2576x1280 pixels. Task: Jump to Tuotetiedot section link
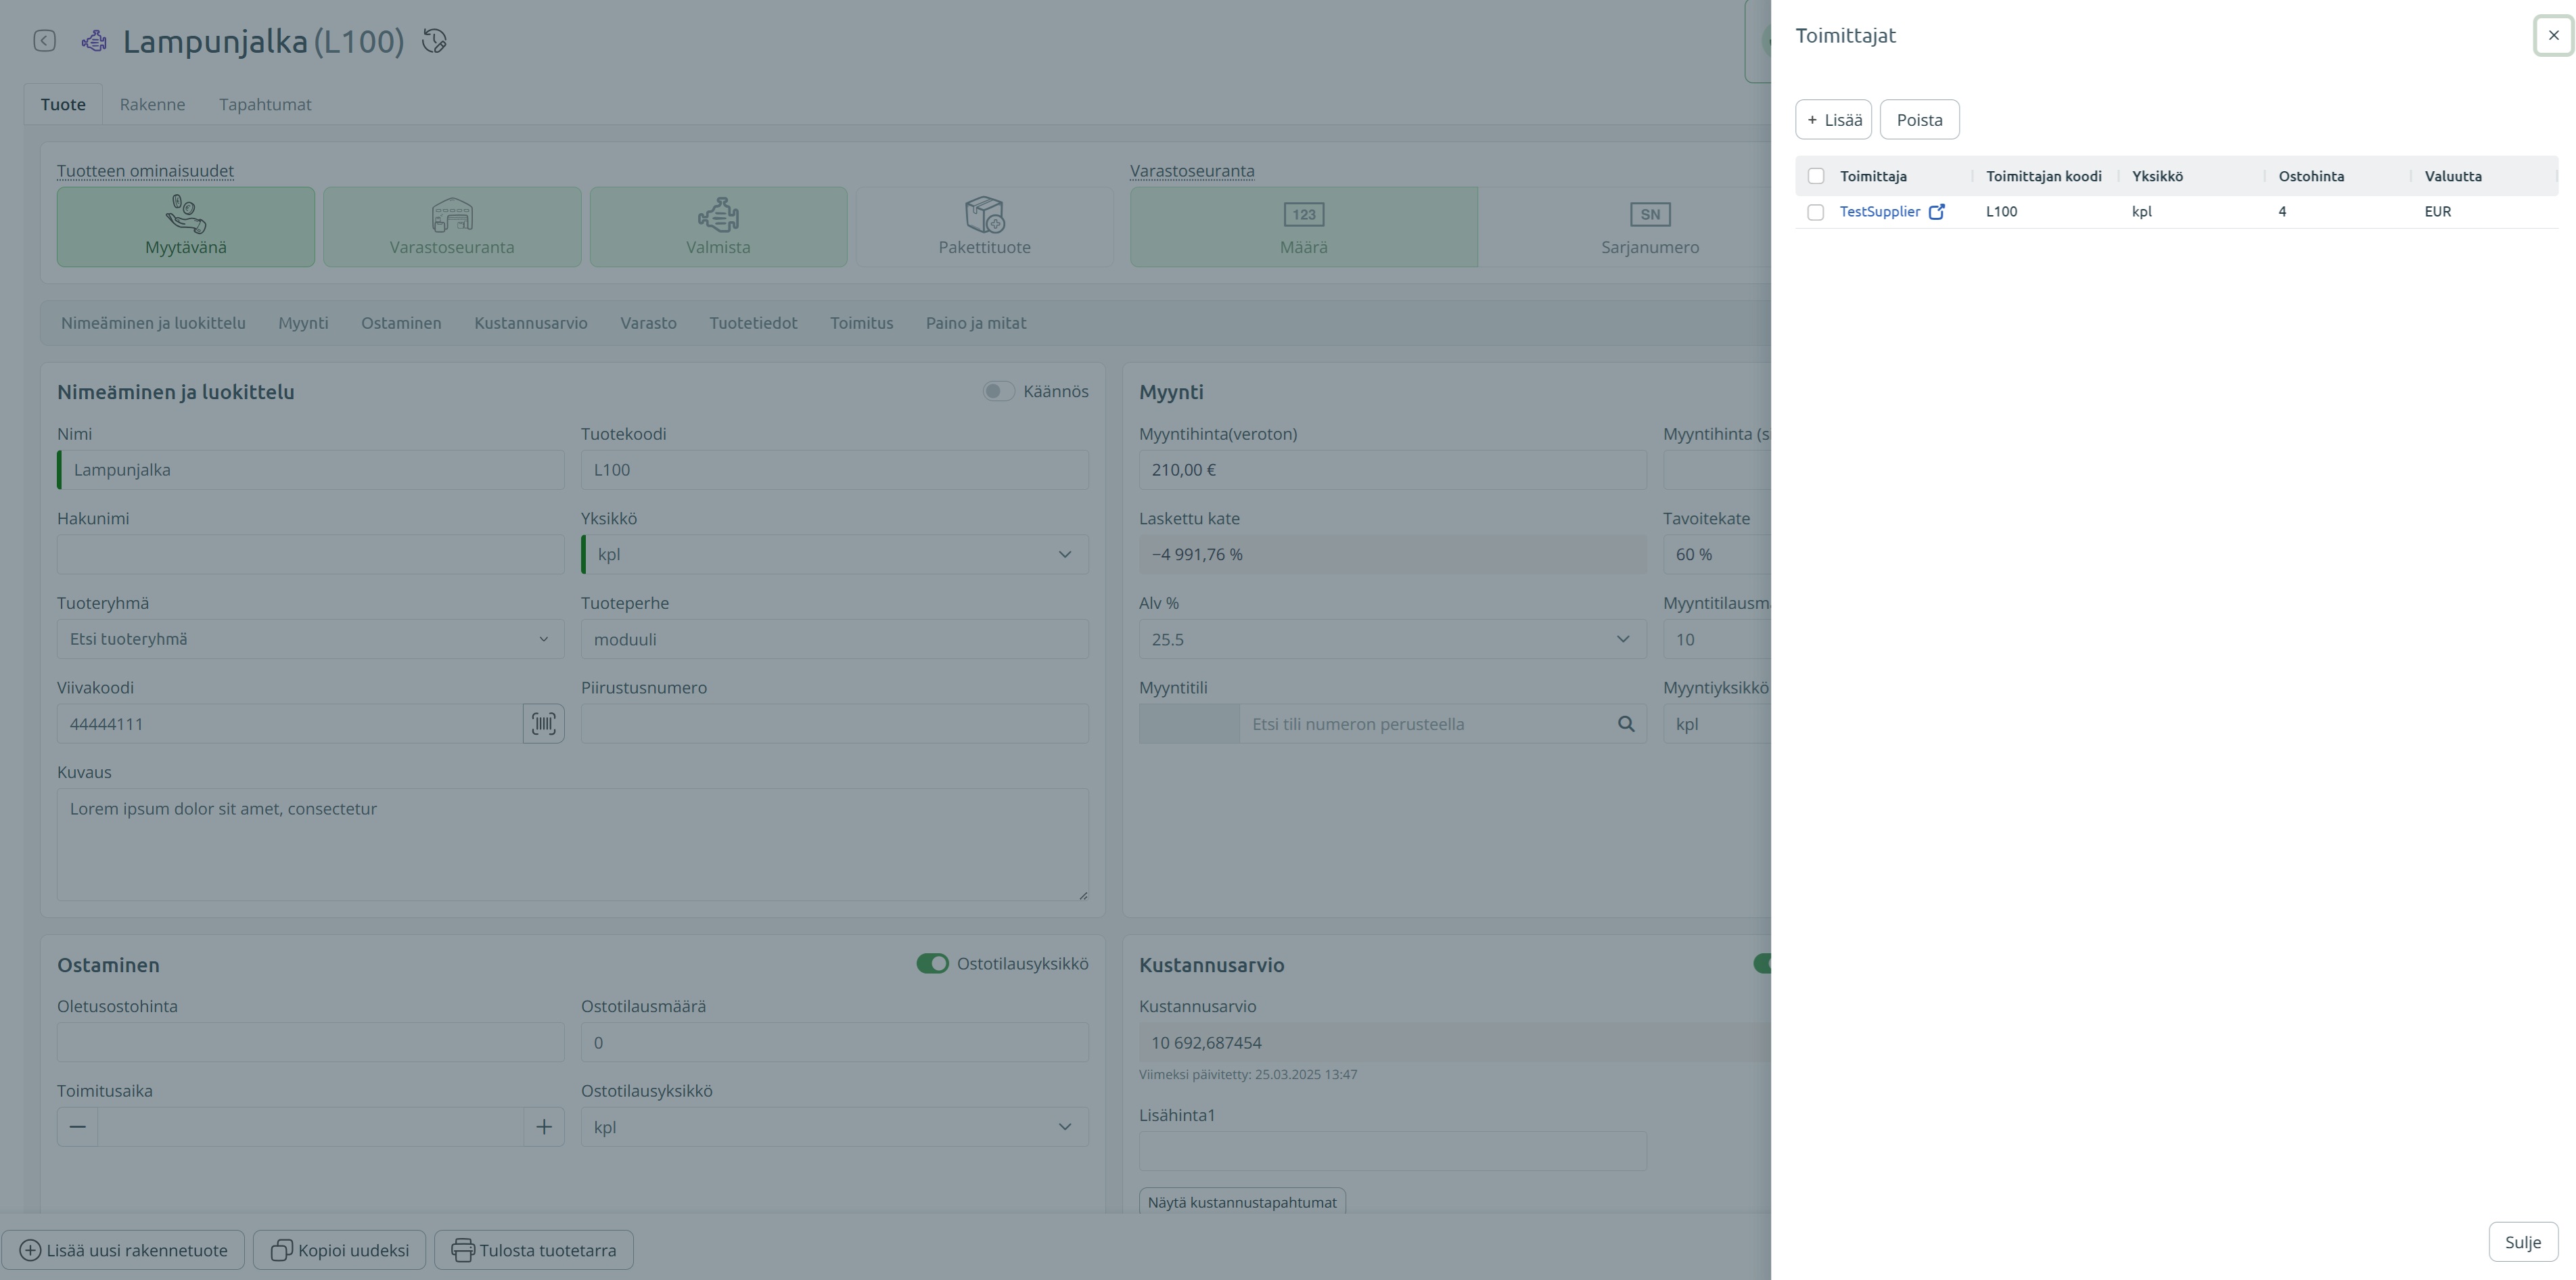click(x=753, y=323)
